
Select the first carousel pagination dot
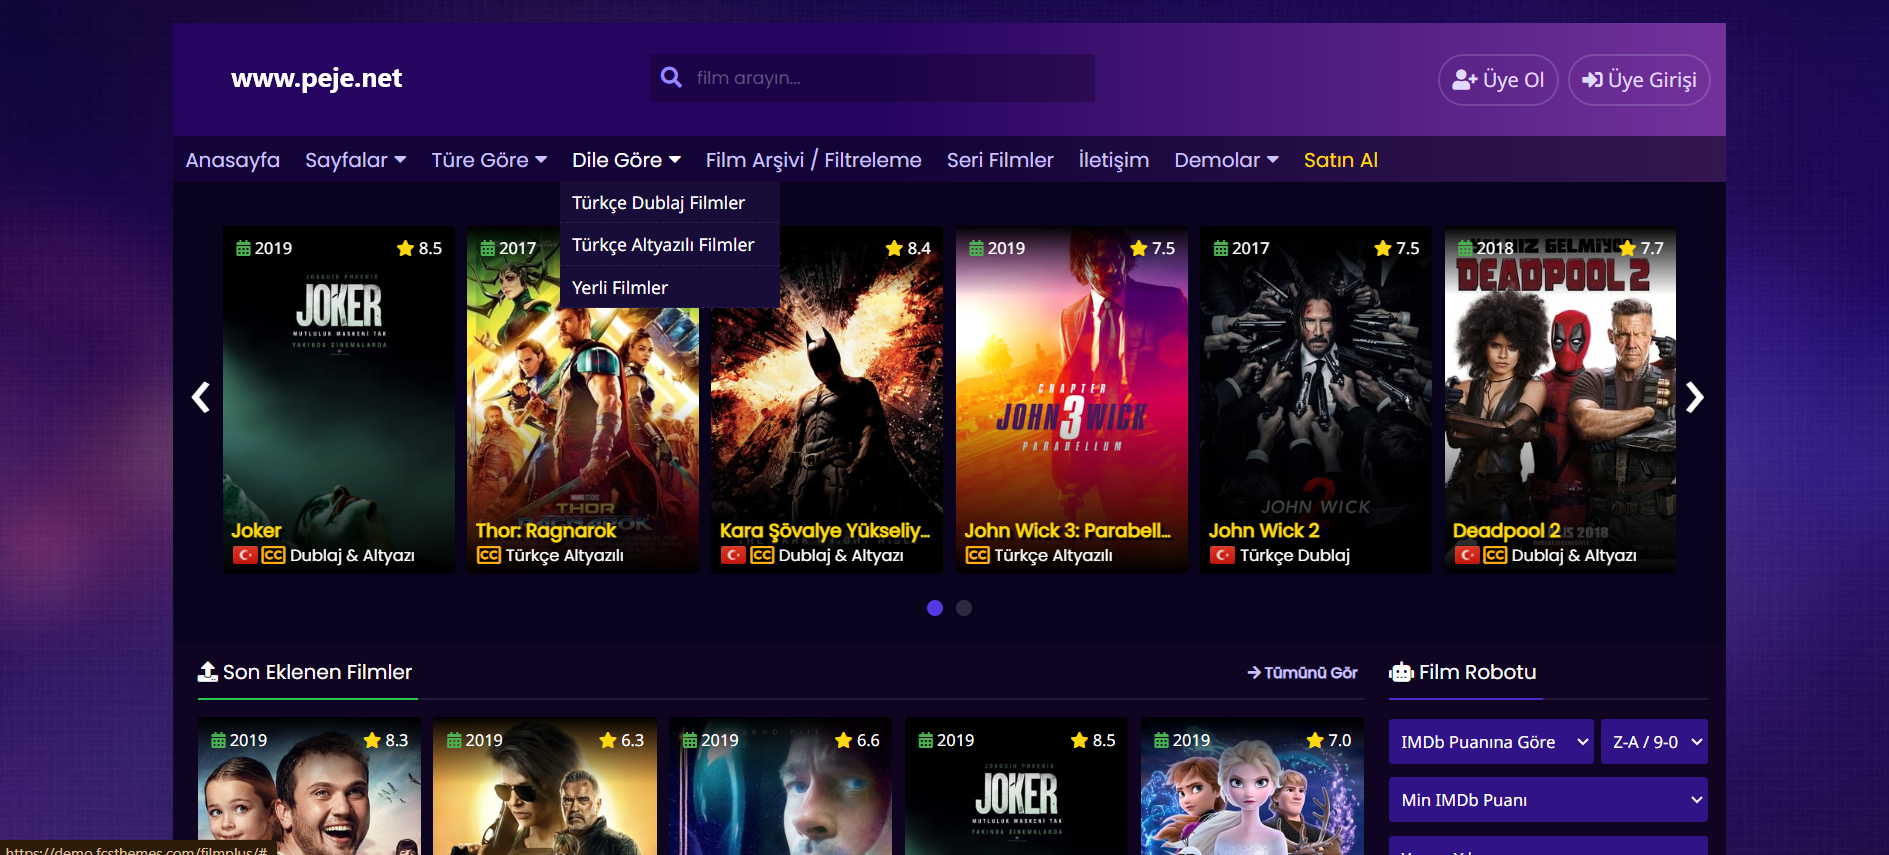(935, 608)
